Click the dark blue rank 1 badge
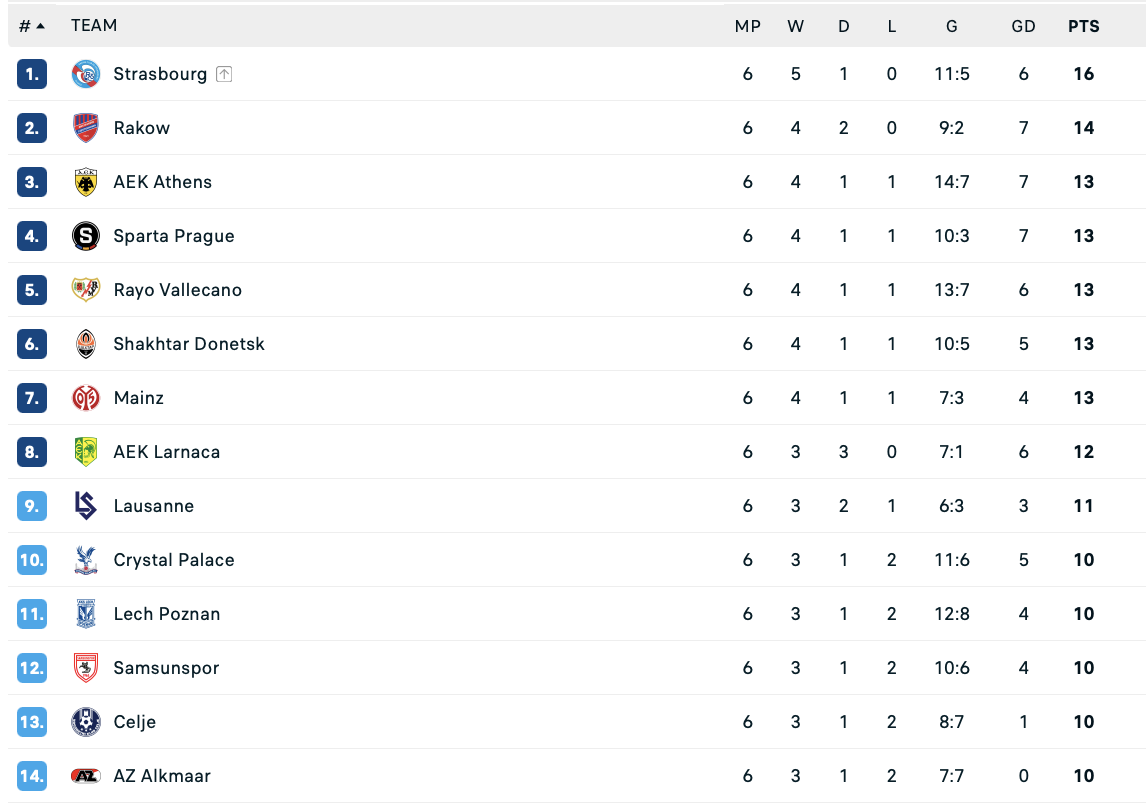Viewport: 1146px width, 808px height. (32, 74)
